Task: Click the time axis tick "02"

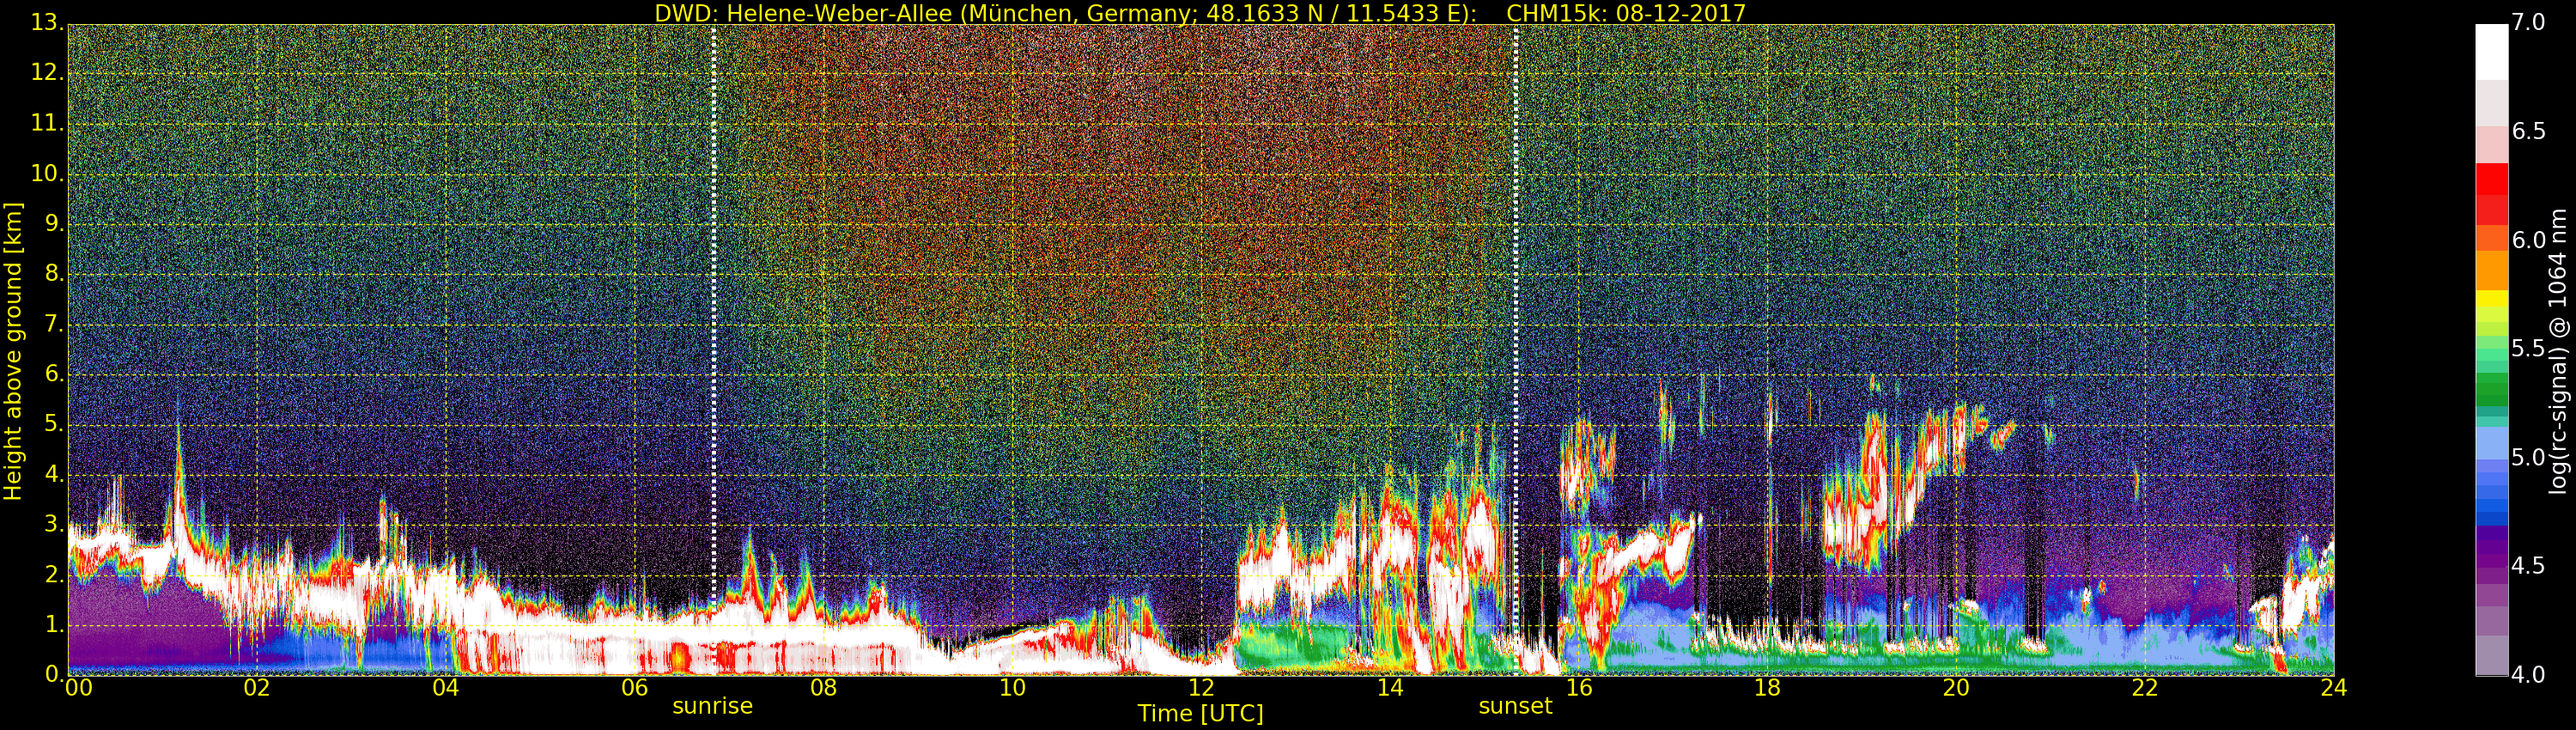Action: pyautogui.click(x=257, y=688)
